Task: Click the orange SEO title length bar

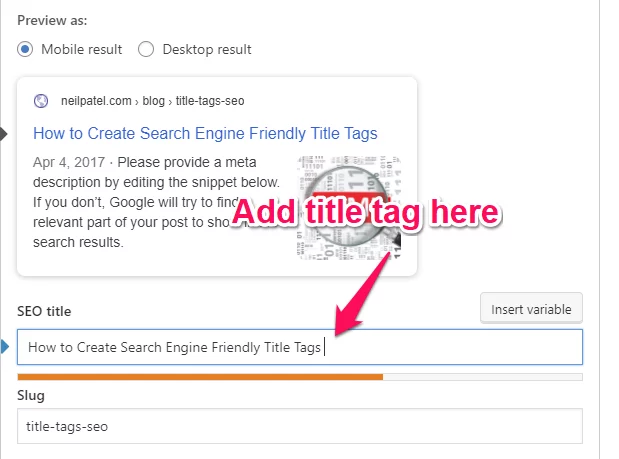Action: coord(200,377)
